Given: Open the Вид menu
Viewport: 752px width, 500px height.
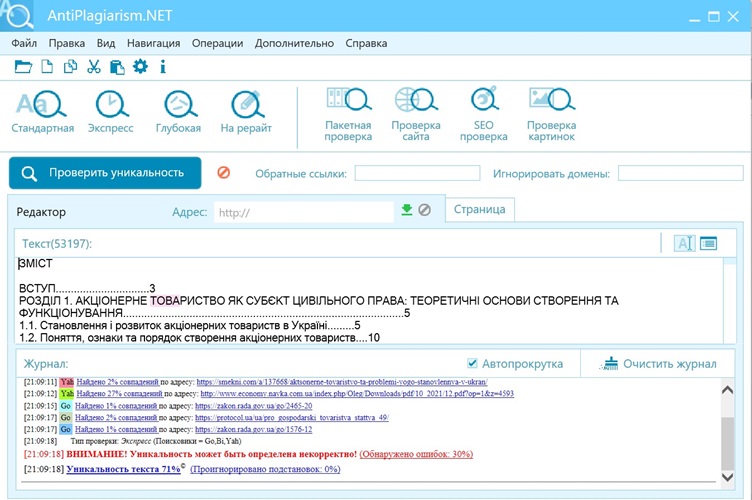Looking at the screenshot, I should 106,43.
